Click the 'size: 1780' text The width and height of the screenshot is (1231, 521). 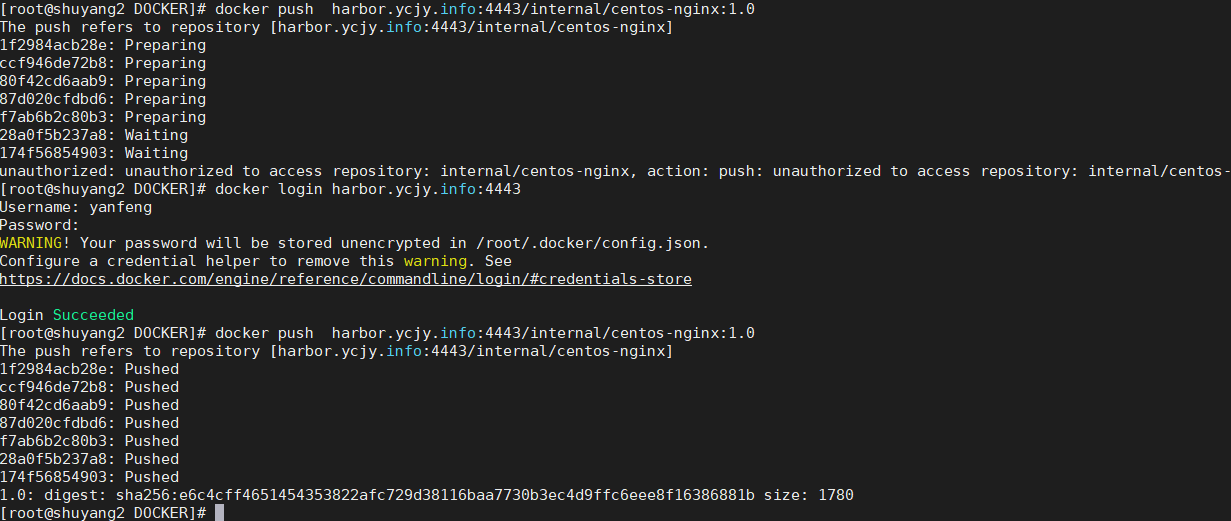[x=809, y=495]
